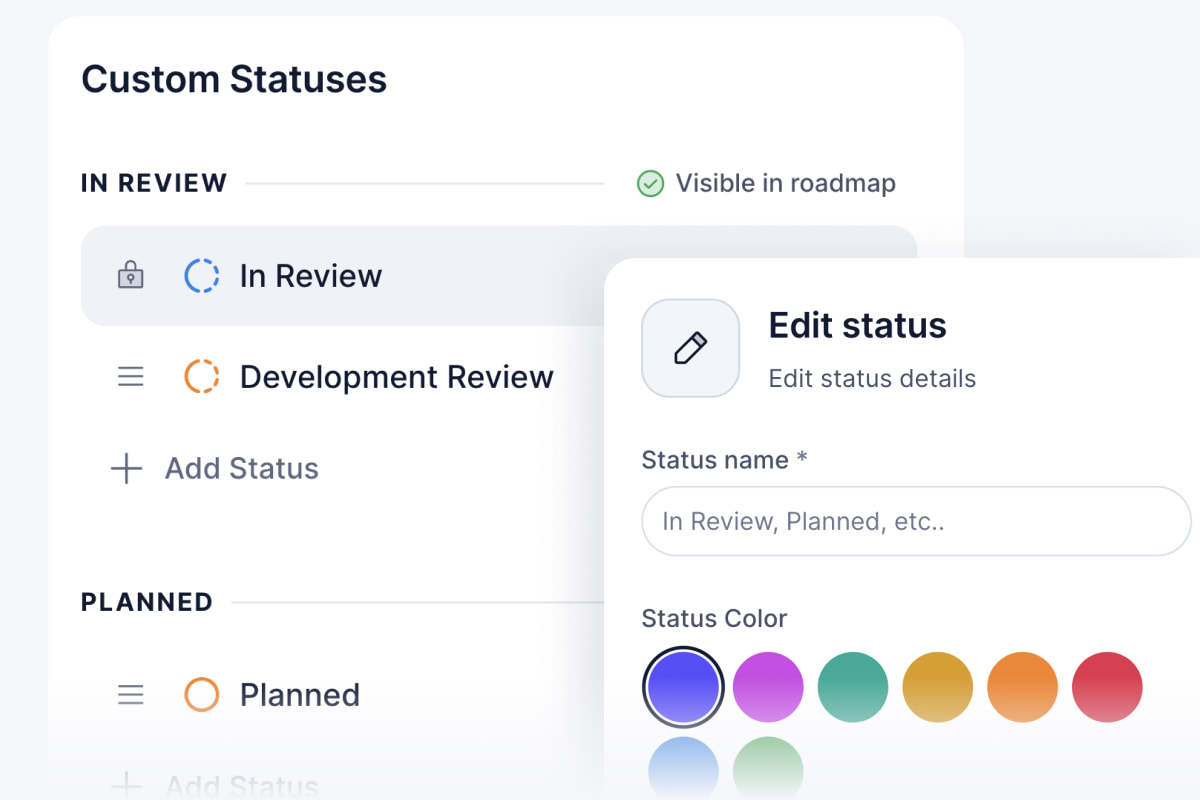
Task: Click the Planned row drag handle icon
Action: tap(131, 695)
